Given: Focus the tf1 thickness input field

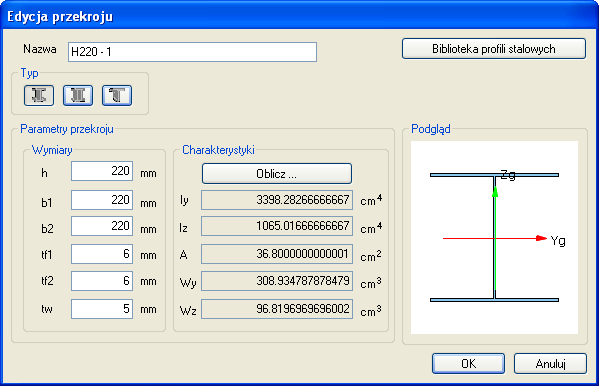Looking at the screenshot, I should pyautogui.click(x=102, y=254).
